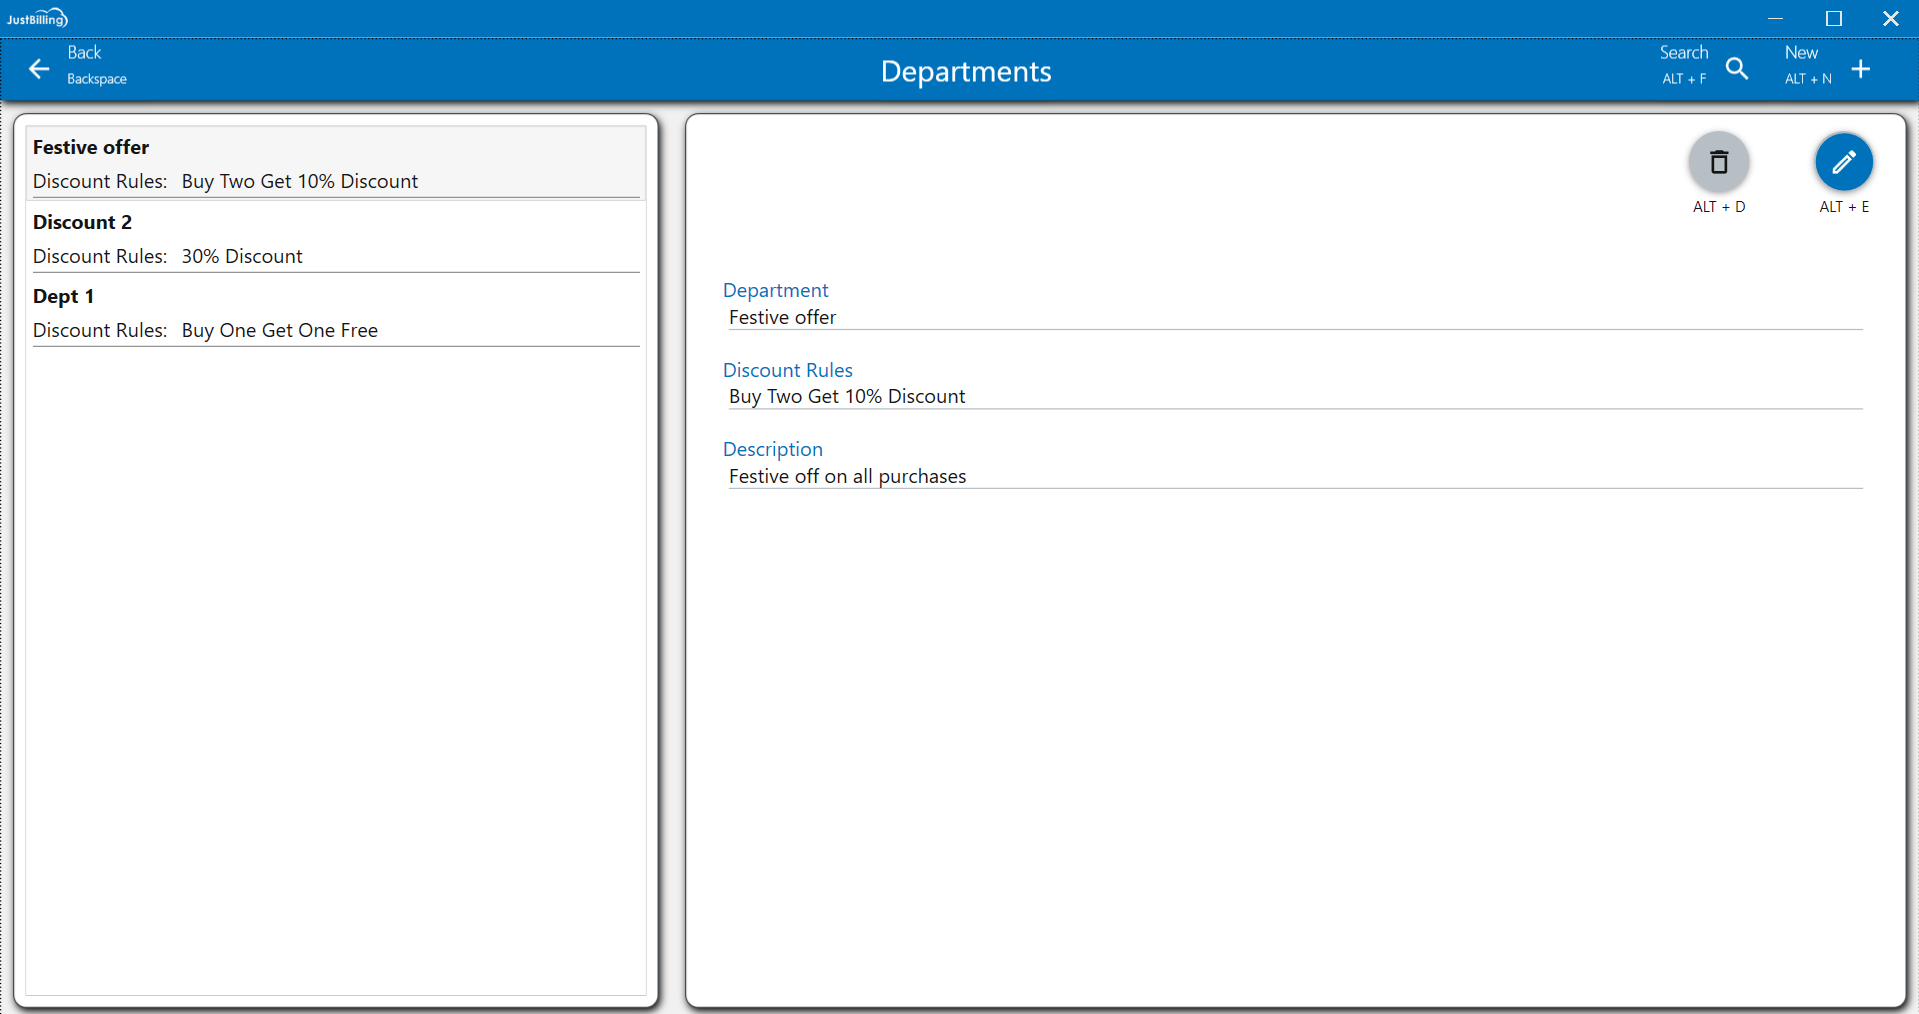Click the Discount Rules field in details
This screenshot has height=1014, width=1919.
[x=847, y=397]
